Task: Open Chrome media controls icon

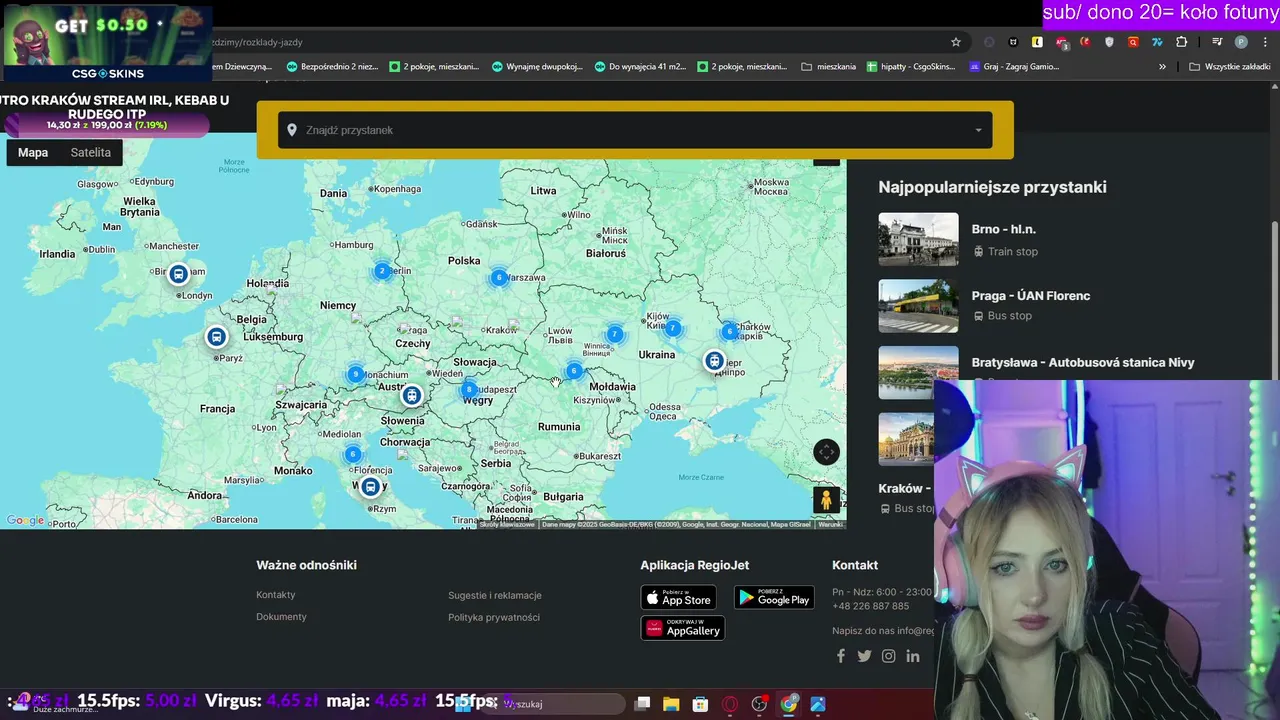Action: [x=1217, y=42]
